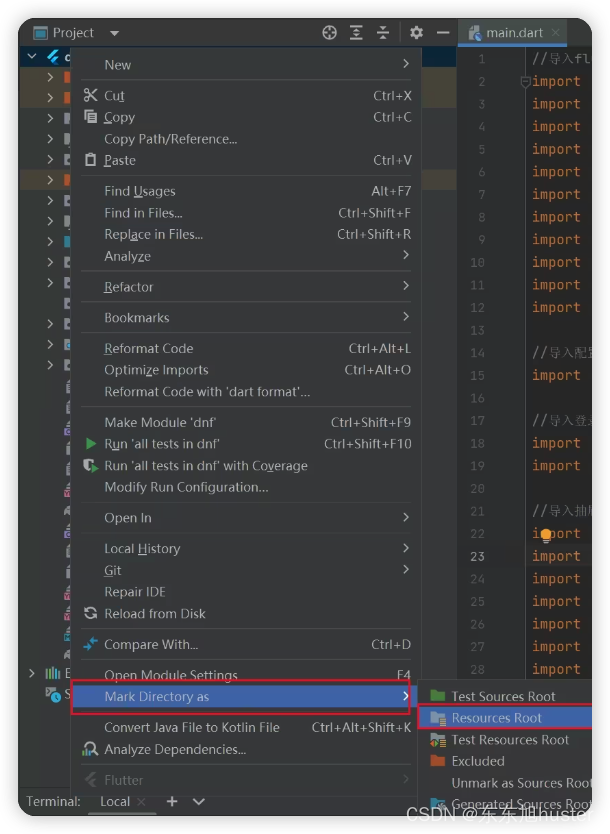The width and height of the screenshot is (610, 834).
Task: Open the terminal tabs dropdown chevron
Action: pos(196,801)
